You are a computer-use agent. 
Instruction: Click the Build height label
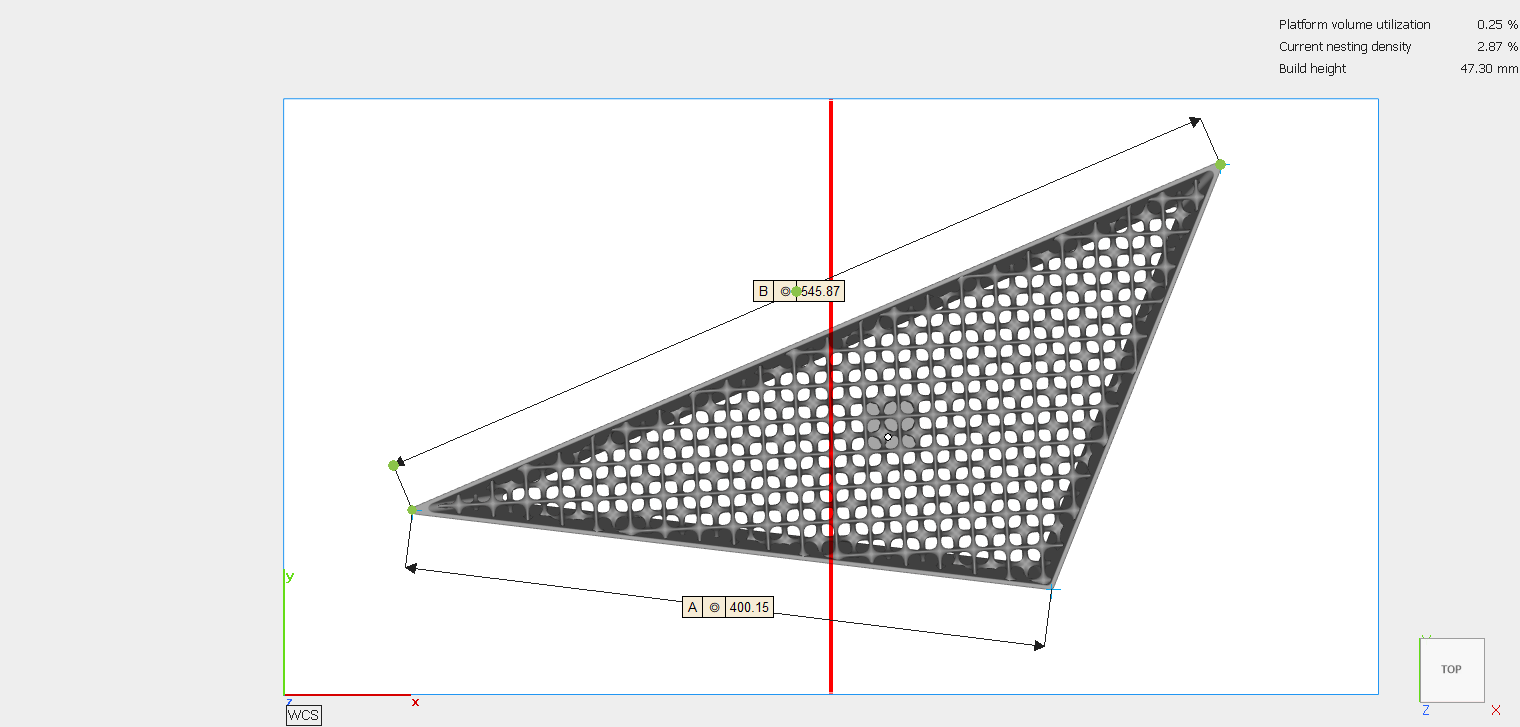[1312, 69]
